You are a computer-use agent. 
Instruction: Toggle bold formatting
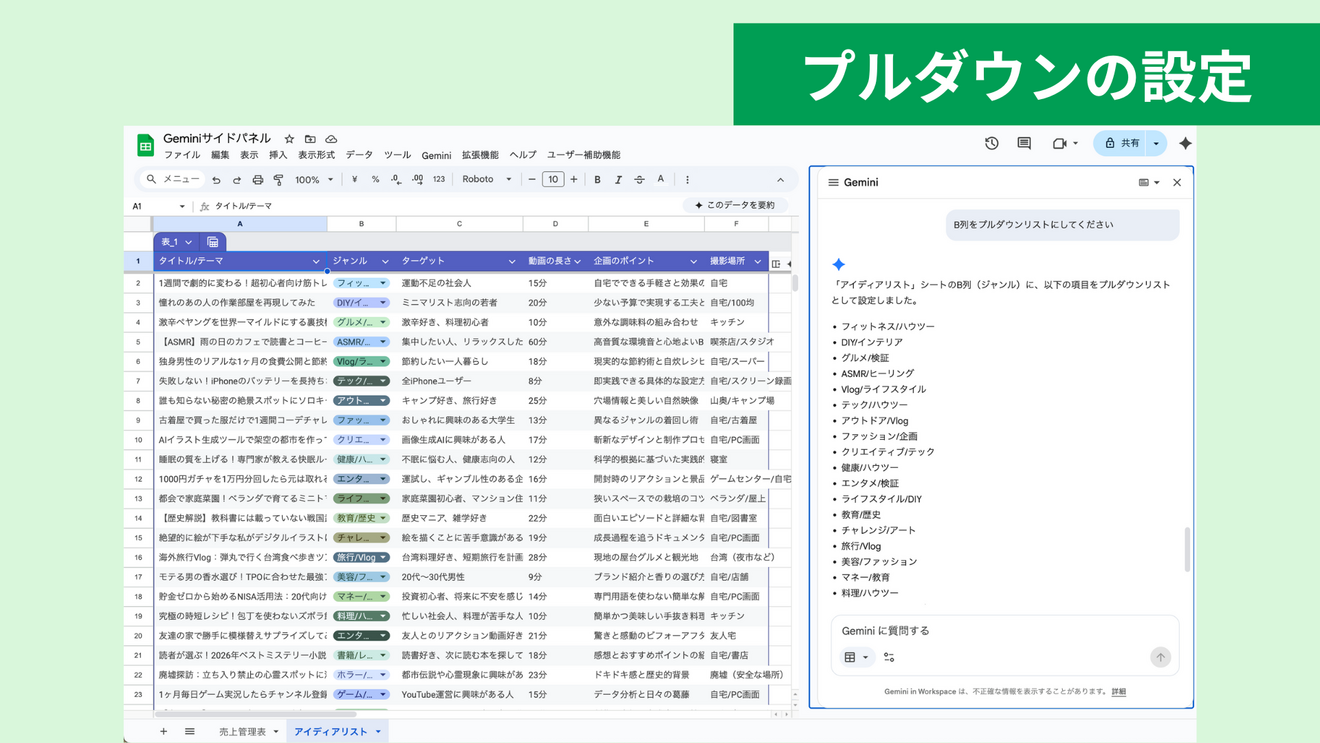598,180
